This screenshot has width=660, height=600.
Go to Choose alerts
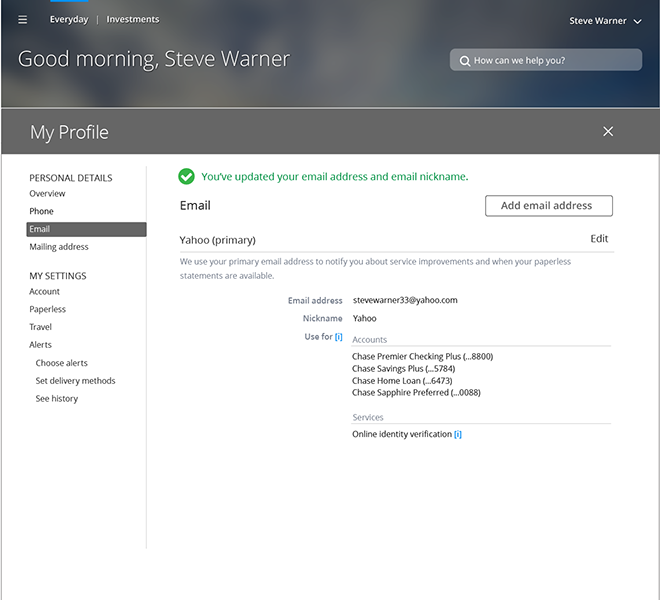tap(61, 363)
